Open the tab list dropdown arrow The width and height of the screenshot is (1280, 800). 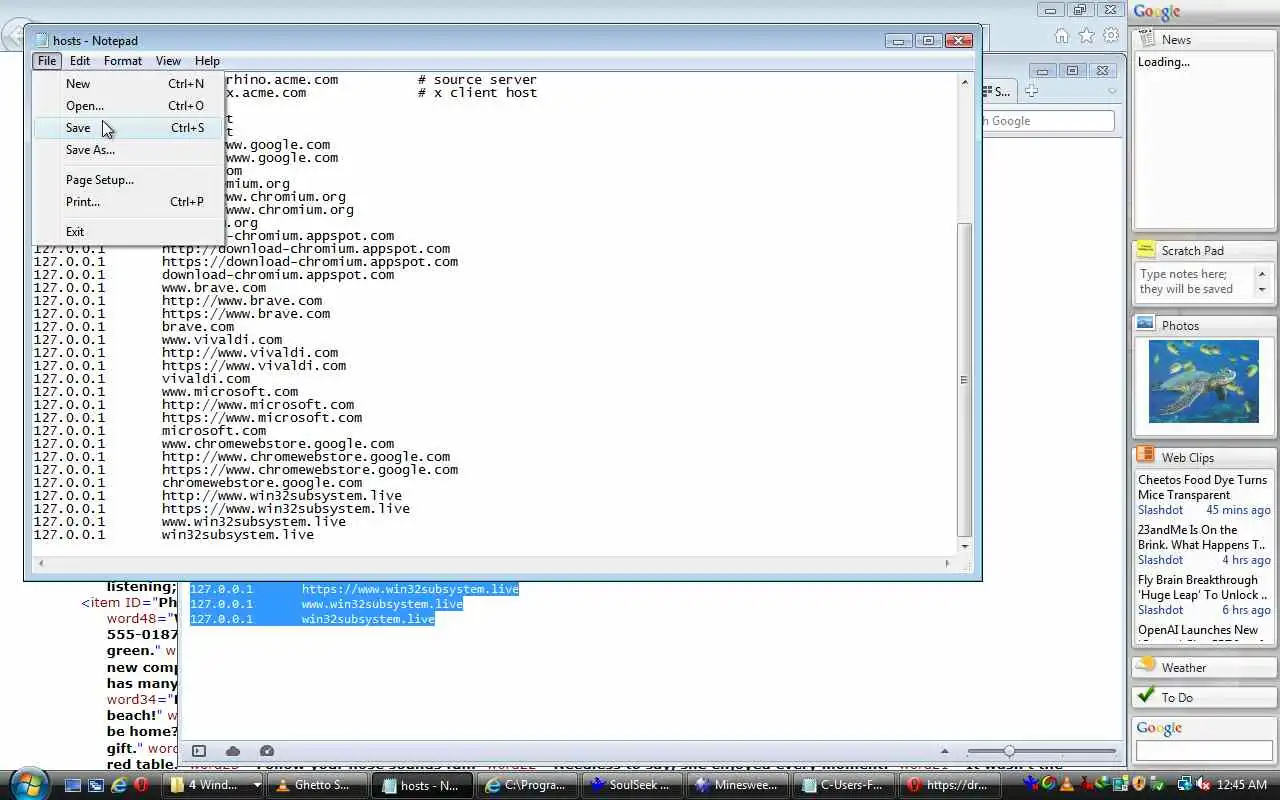point(1112,91)
